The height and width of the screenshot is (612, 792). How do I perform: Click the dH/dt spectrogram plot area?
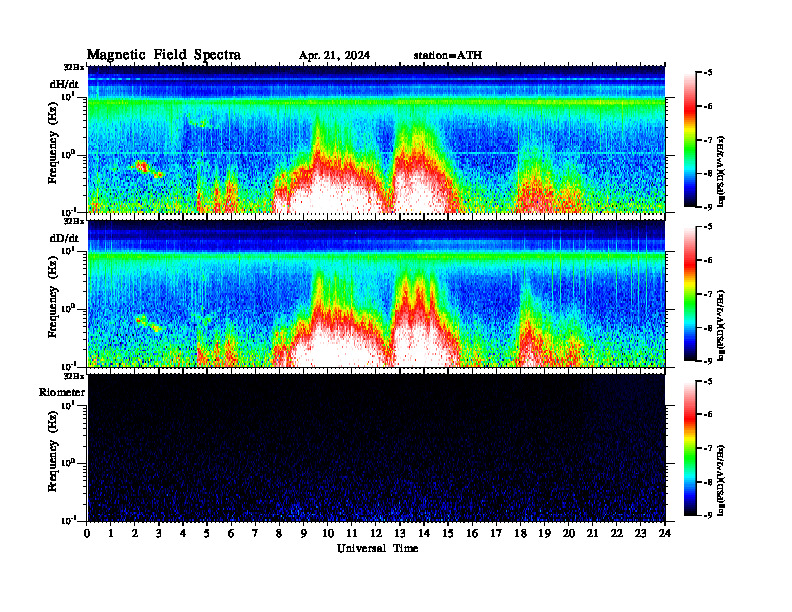tap(376, 139)
